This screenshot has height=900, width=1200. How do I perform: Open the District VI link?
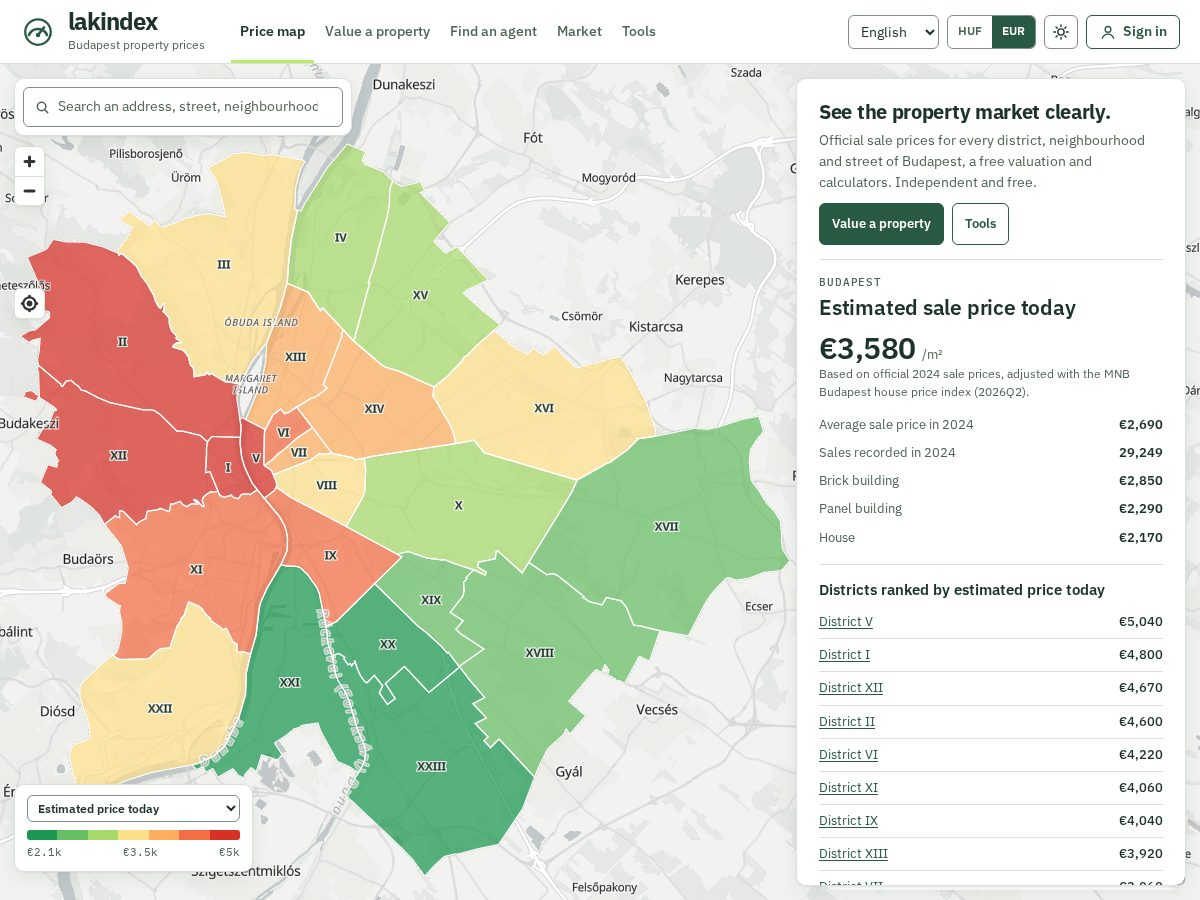pos(848,755)
